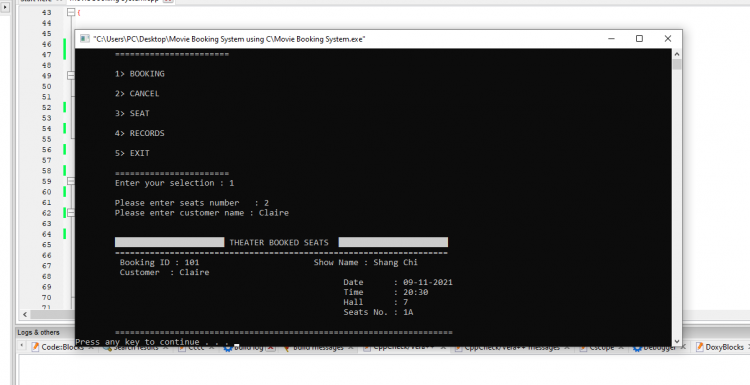Click the side panel arrow button at top-left
The width and height of the screenshot is (750, 385).
tap(5, 7)
